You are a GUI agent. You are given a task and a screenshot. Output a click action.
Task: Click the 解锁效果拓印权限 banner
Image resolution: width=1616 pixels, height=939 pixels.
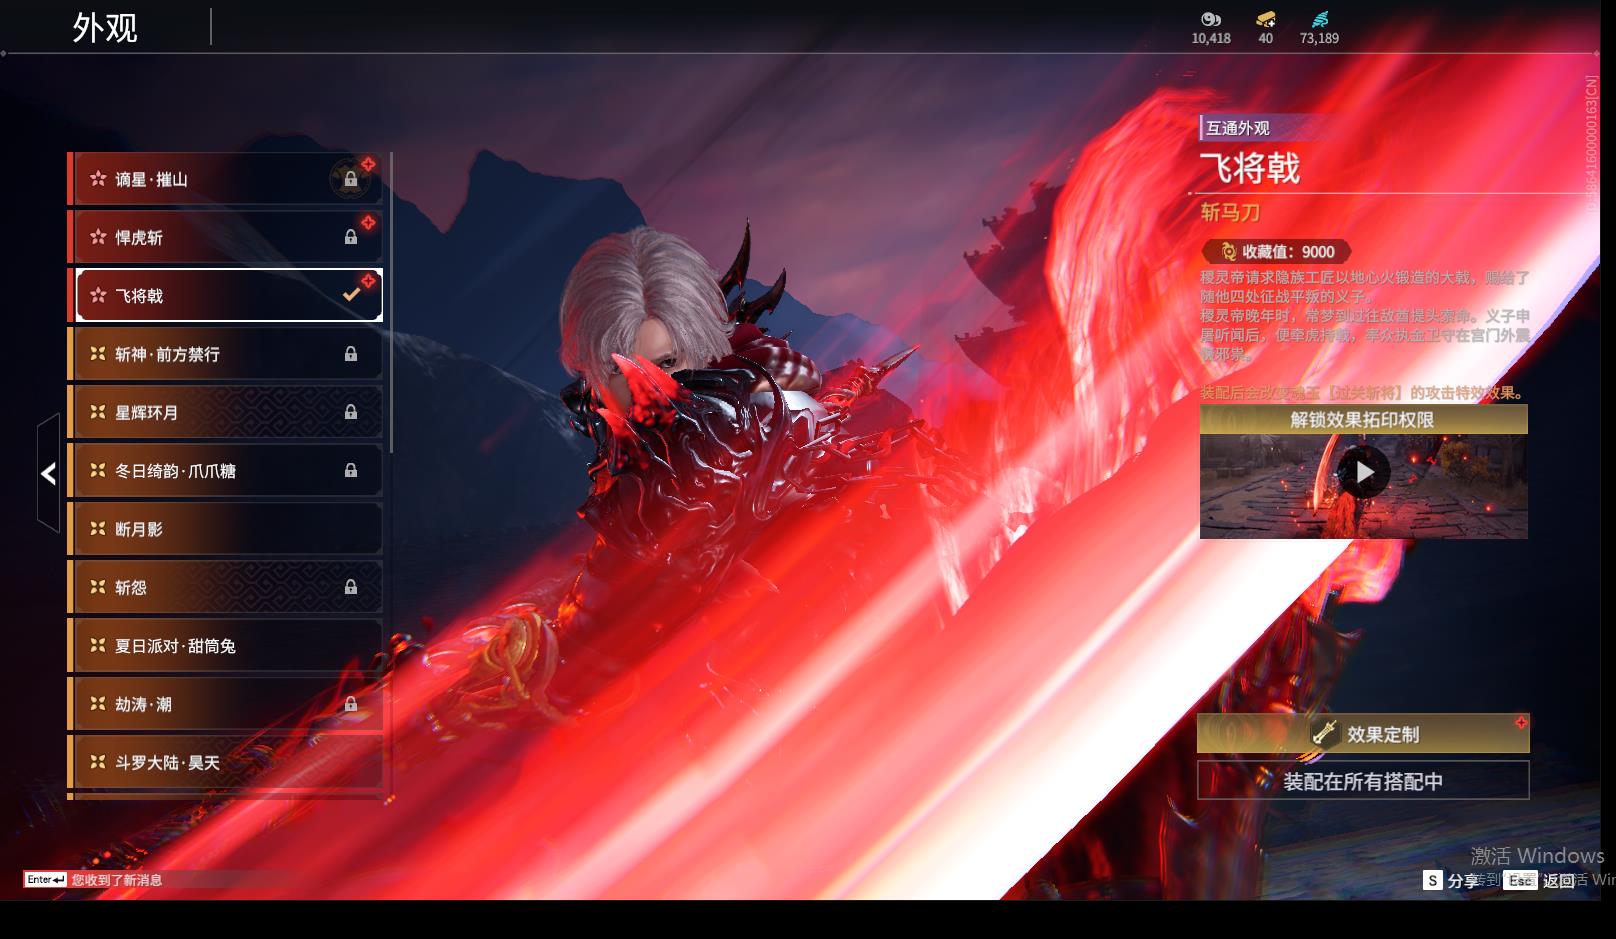pyautogui.click(x=1362, y=420)
